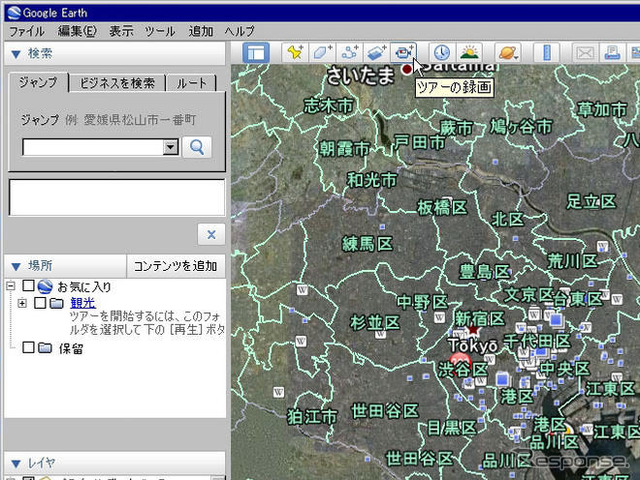Click the 観光 folder icon
Screen dimensions: 640x480
coord(57,303)
